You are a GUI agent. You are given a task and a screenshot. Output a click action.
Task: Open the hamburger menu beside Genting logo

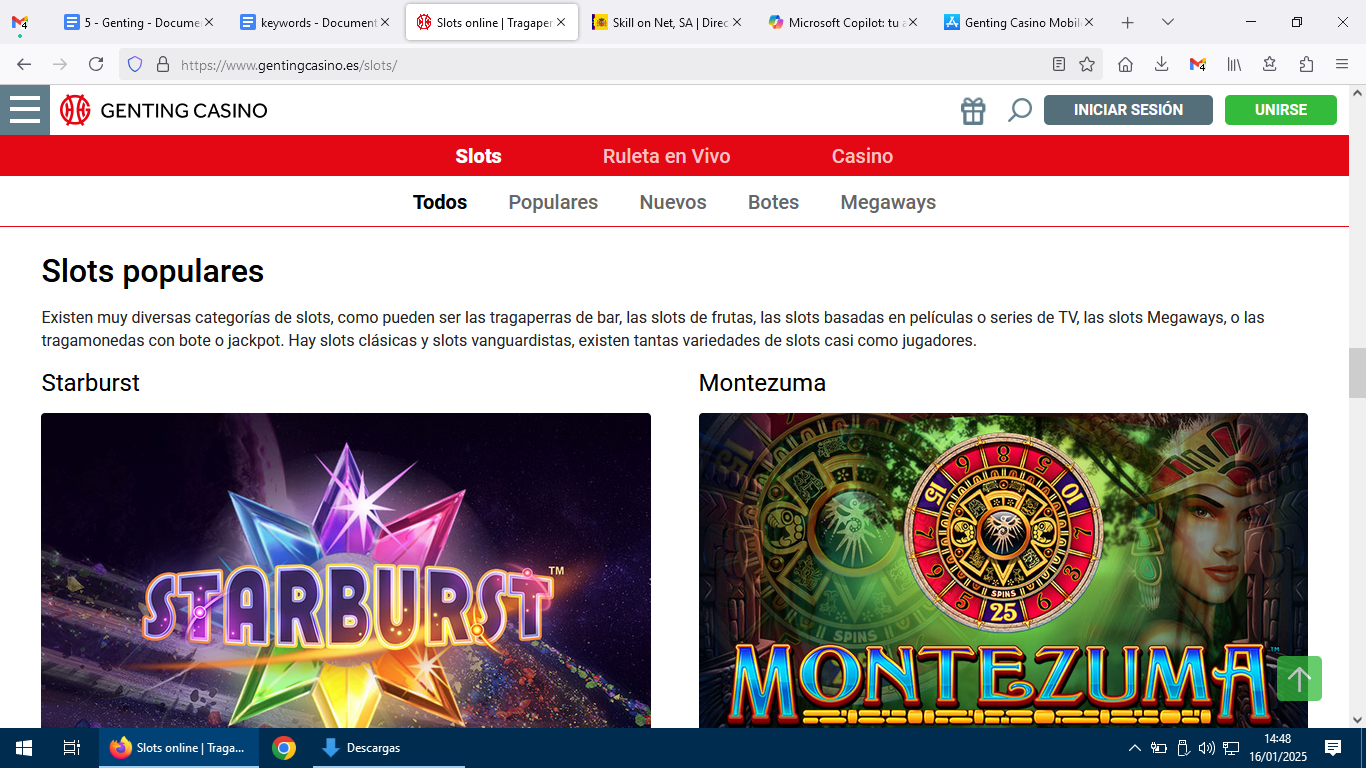[25, 110]
